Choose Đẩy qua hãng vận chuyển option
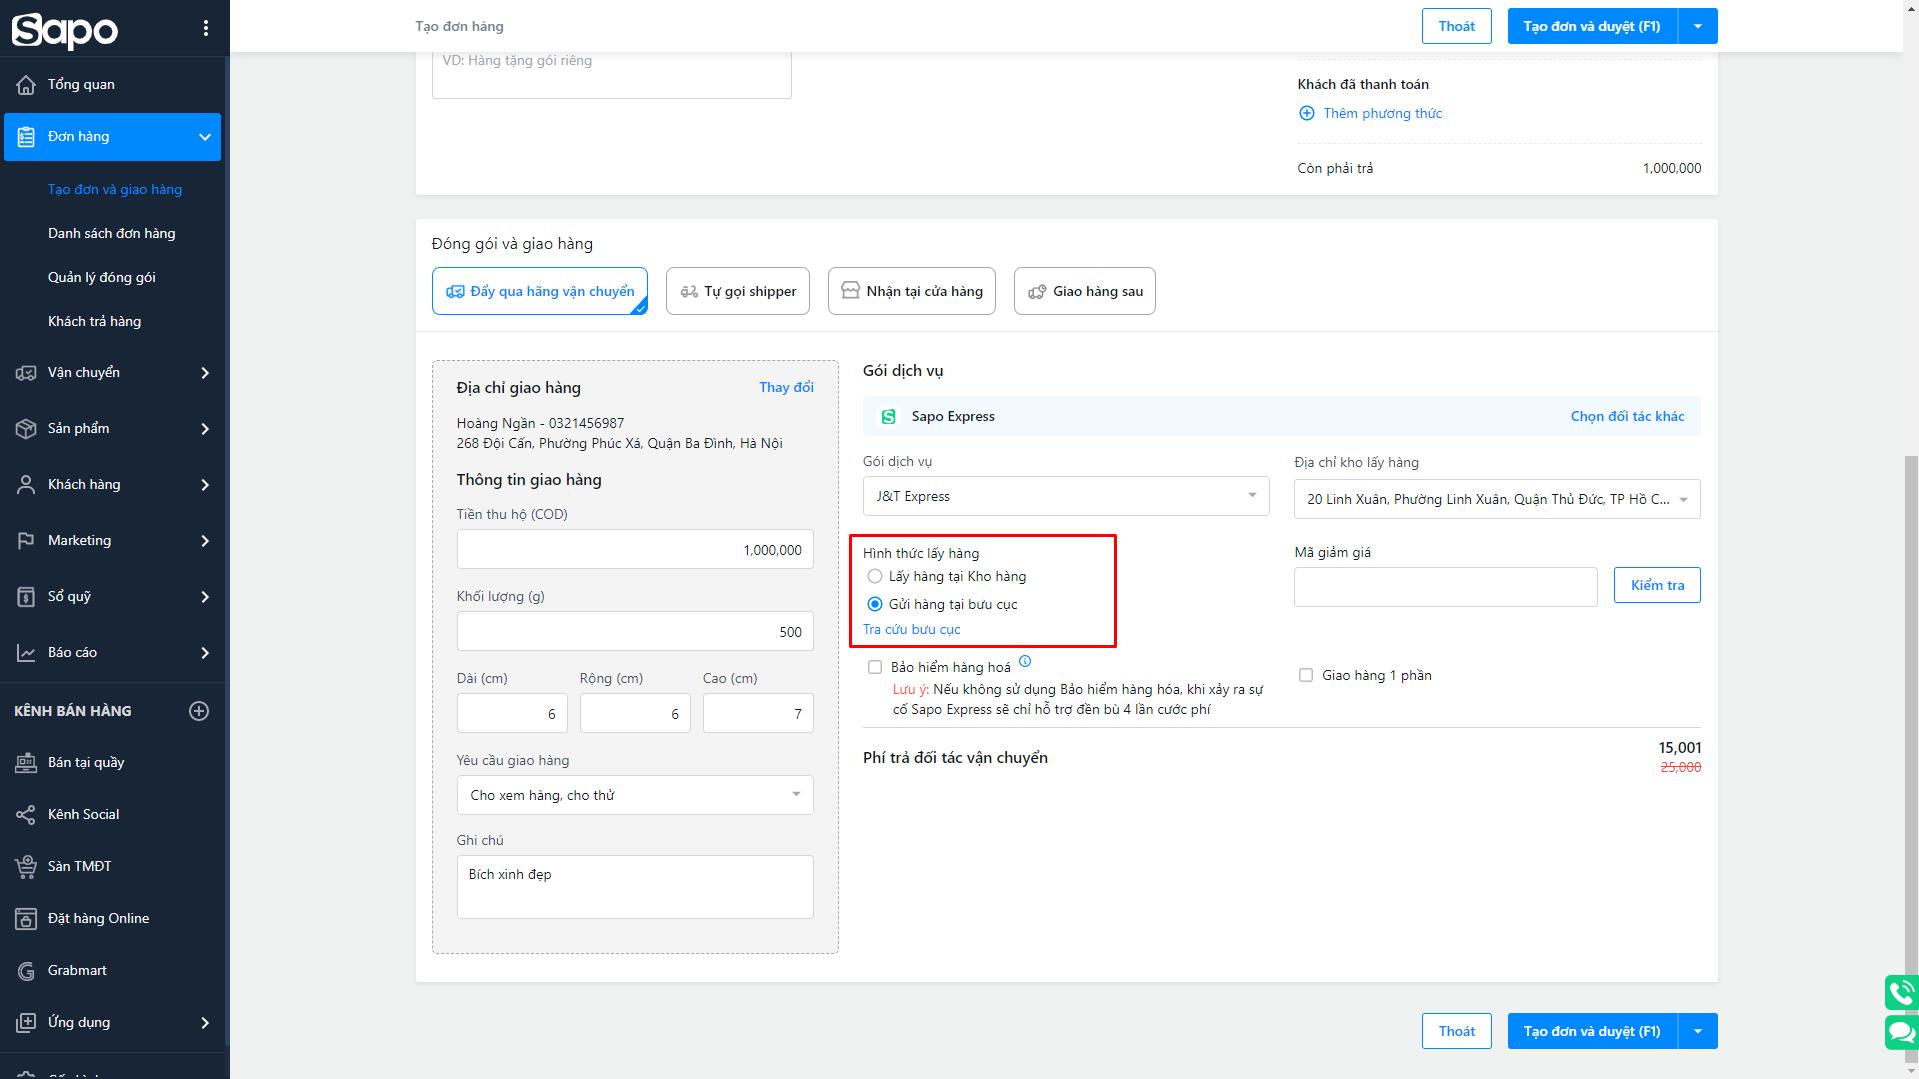The height and width of the screenshot is (1079, 1919). tap(540, 291)
